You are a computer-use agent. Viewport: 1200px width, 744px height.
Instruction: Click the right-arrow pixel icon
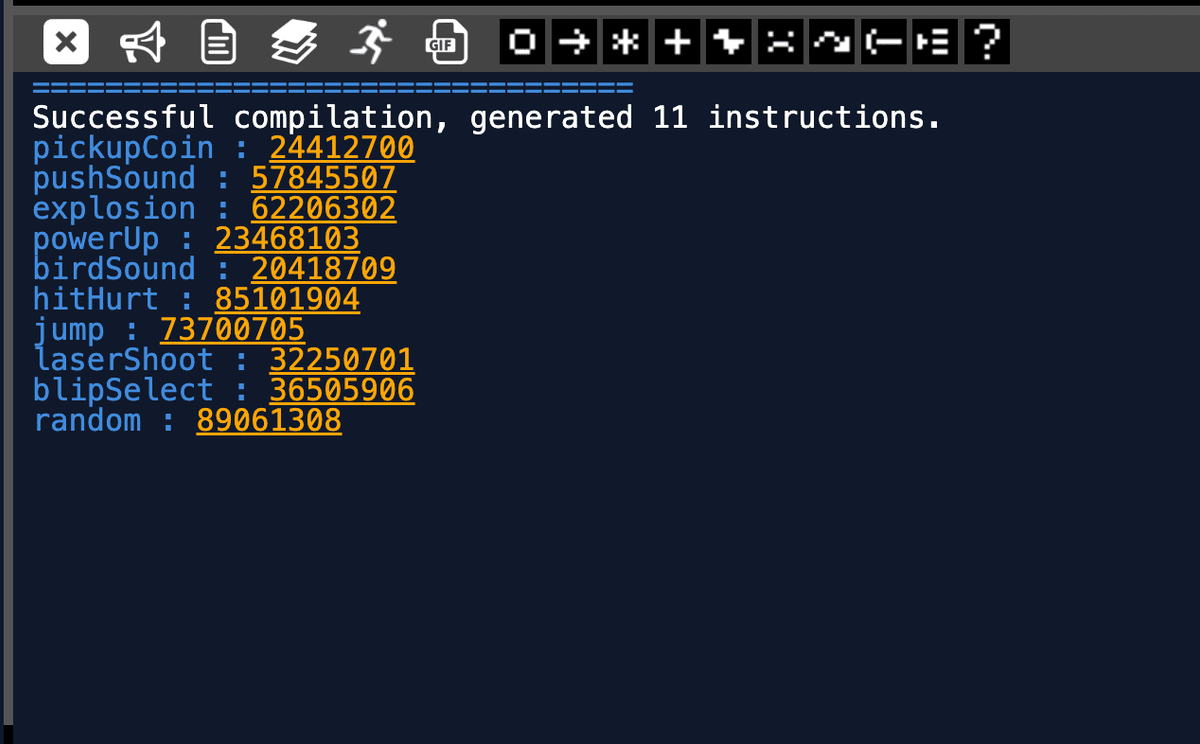point(573,41)
